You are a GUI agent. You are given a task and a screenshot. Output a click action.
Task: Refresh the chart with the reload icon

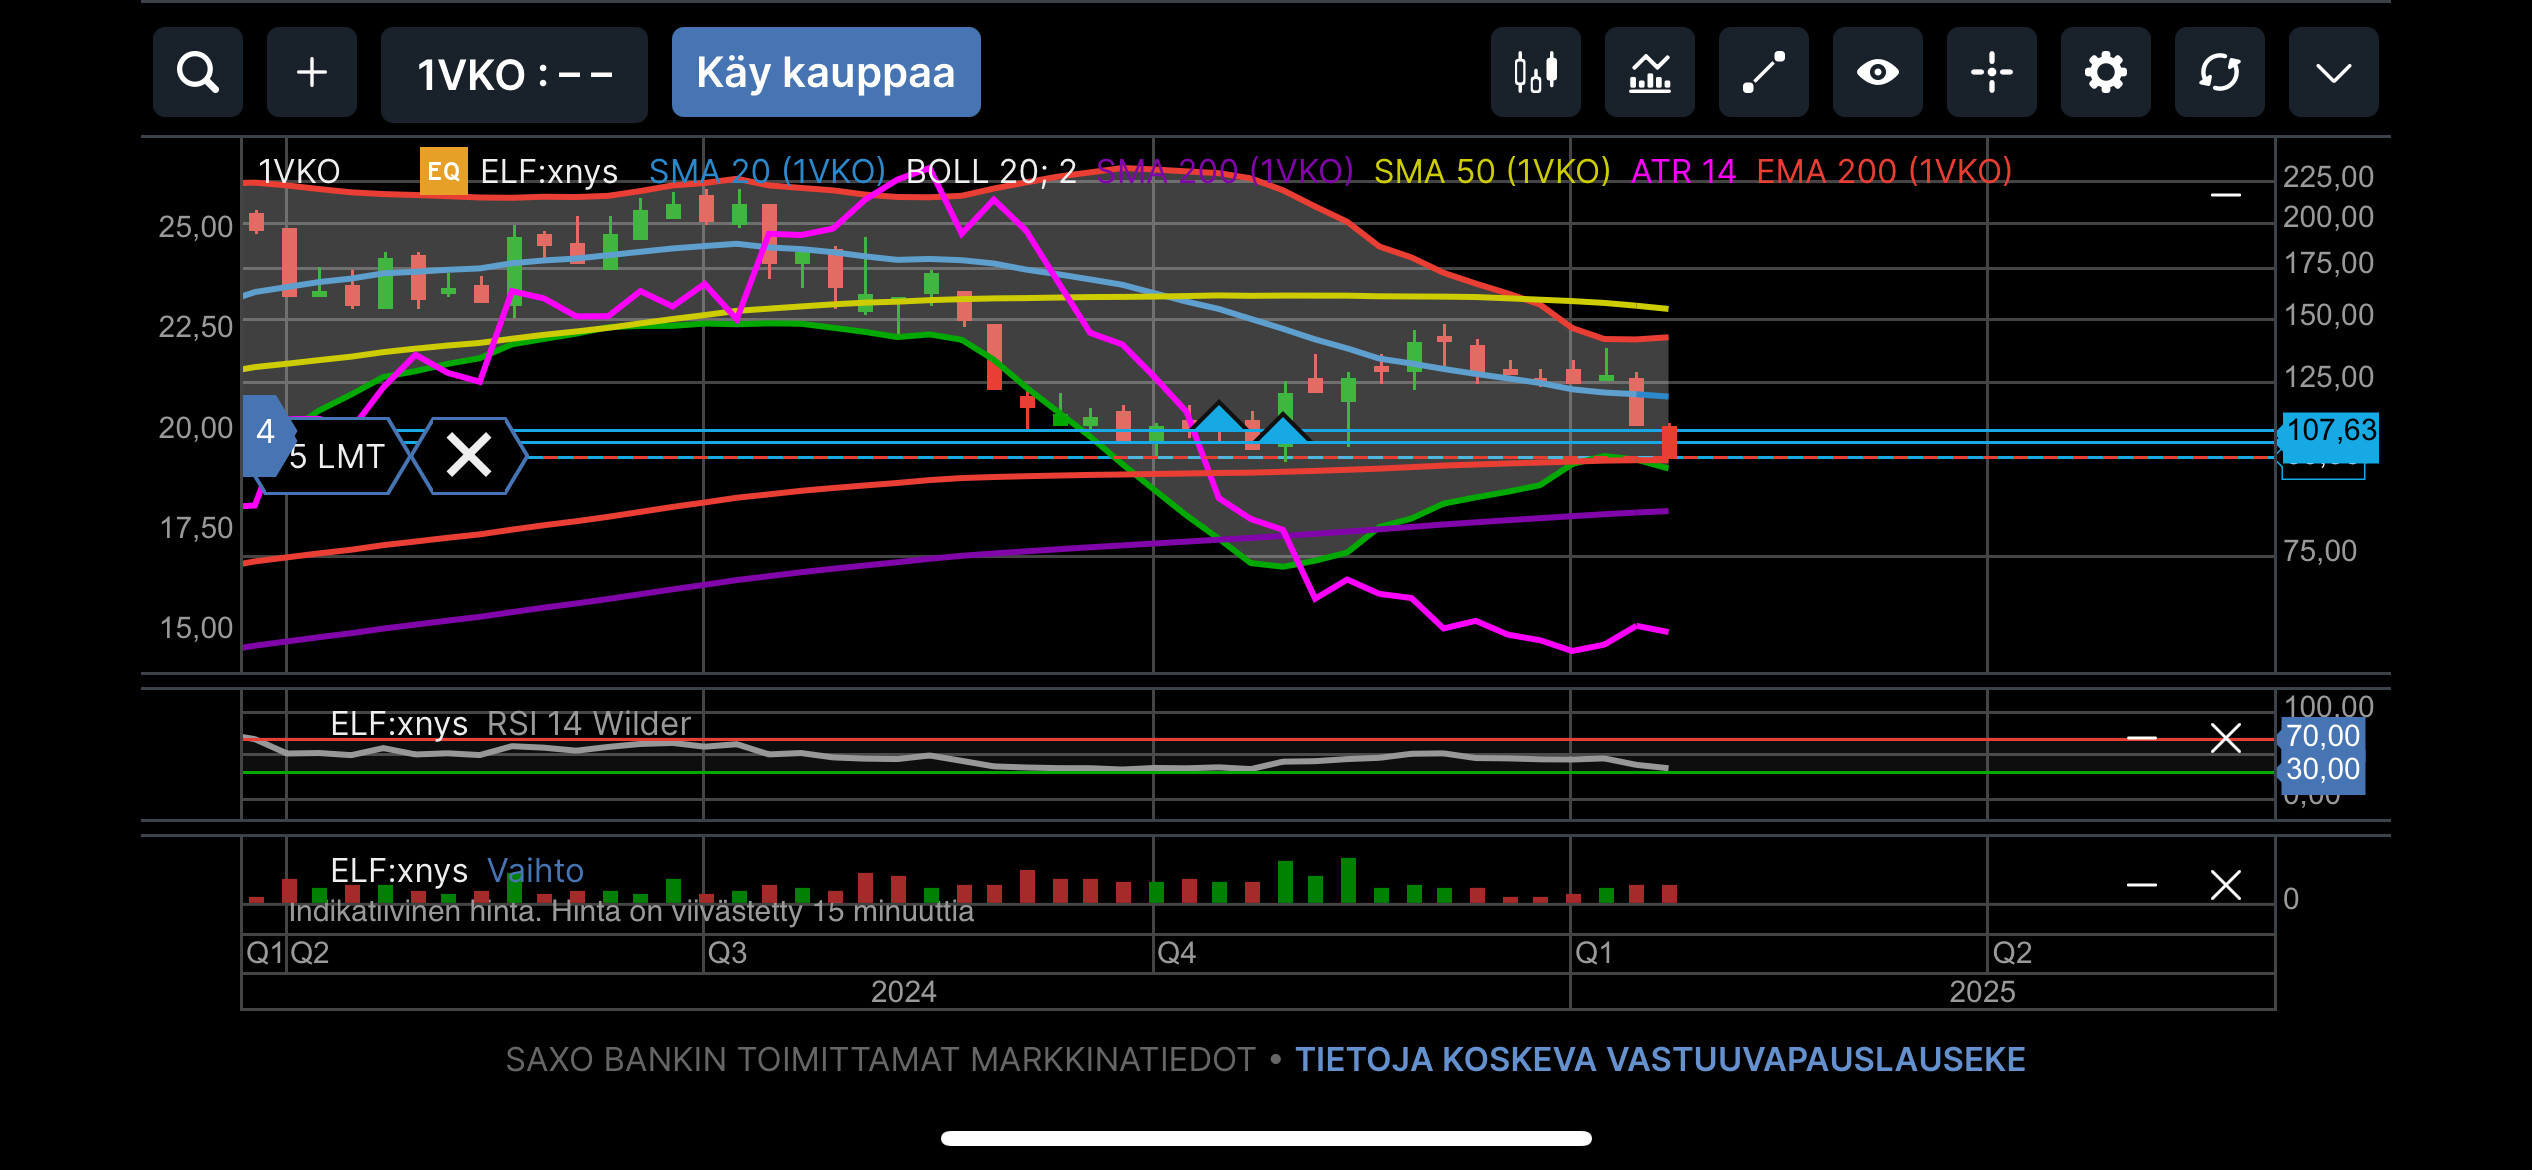tap(2219, 72)
